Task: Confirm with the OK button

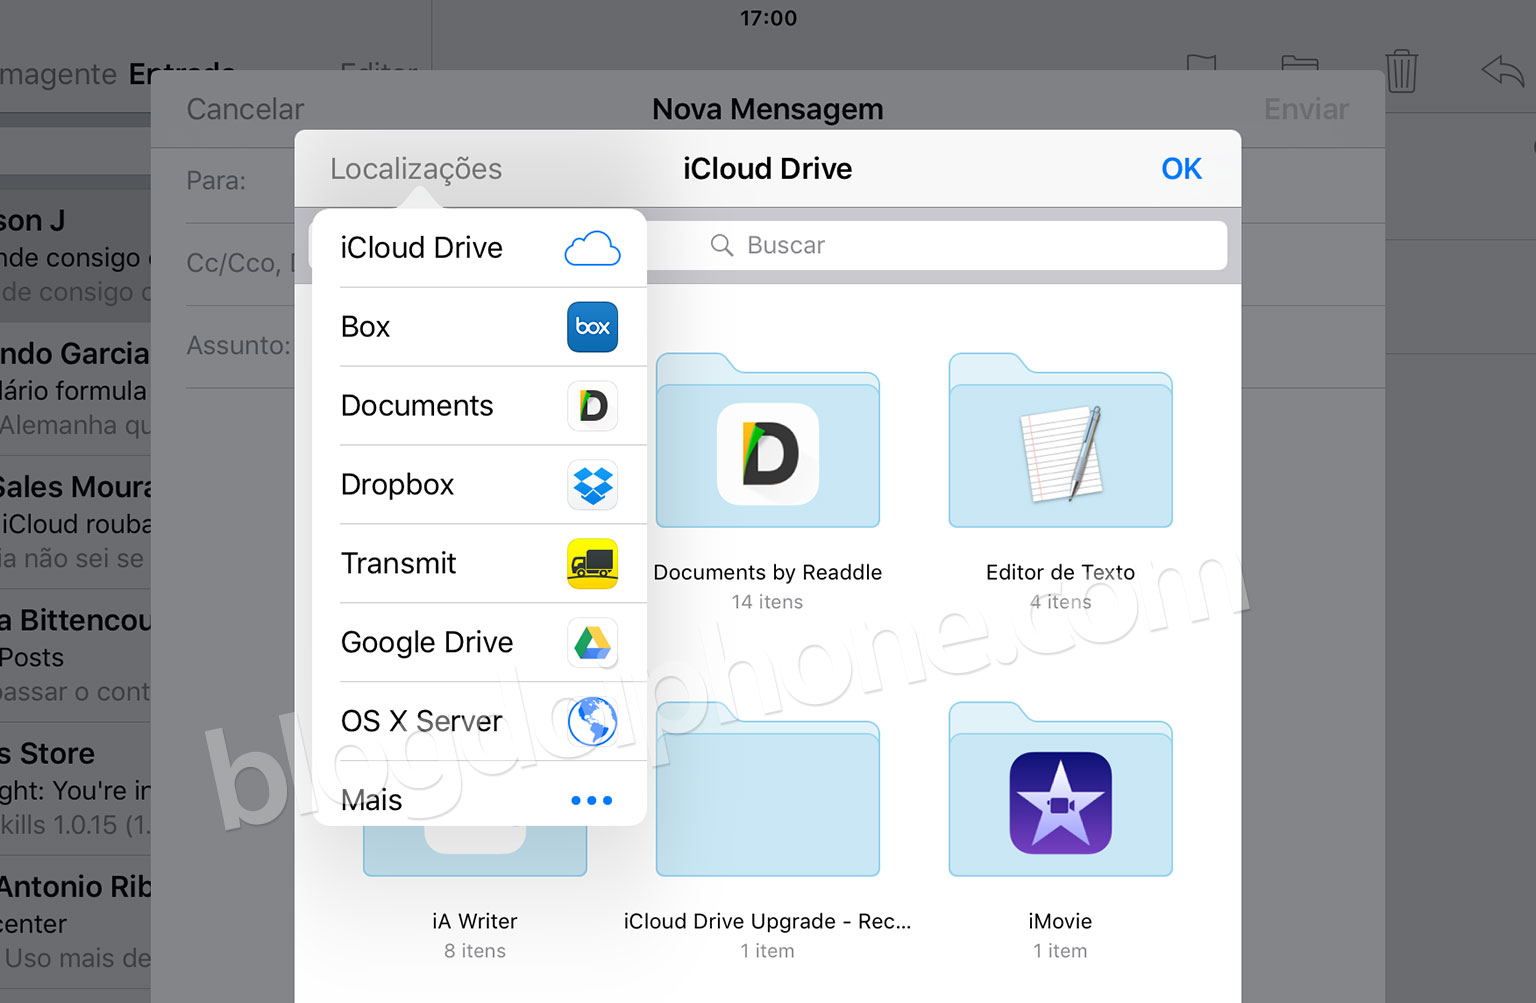Action: pos(1181,168)
